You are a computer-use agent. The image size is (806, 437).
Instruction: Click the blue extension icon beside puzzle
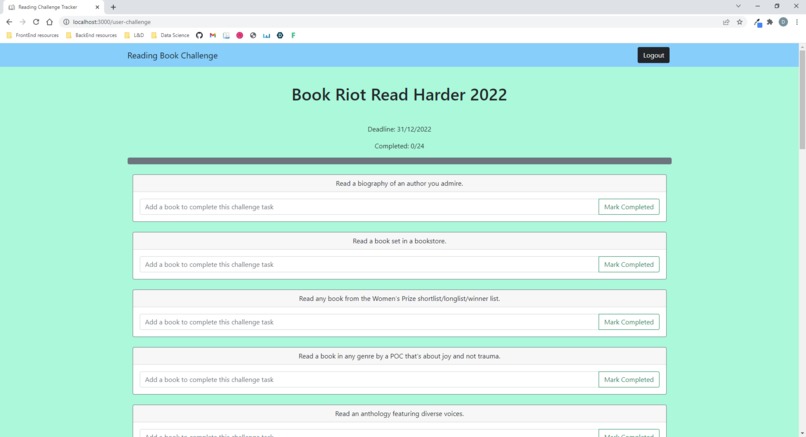pyautogui.click(x=757, y=23)
